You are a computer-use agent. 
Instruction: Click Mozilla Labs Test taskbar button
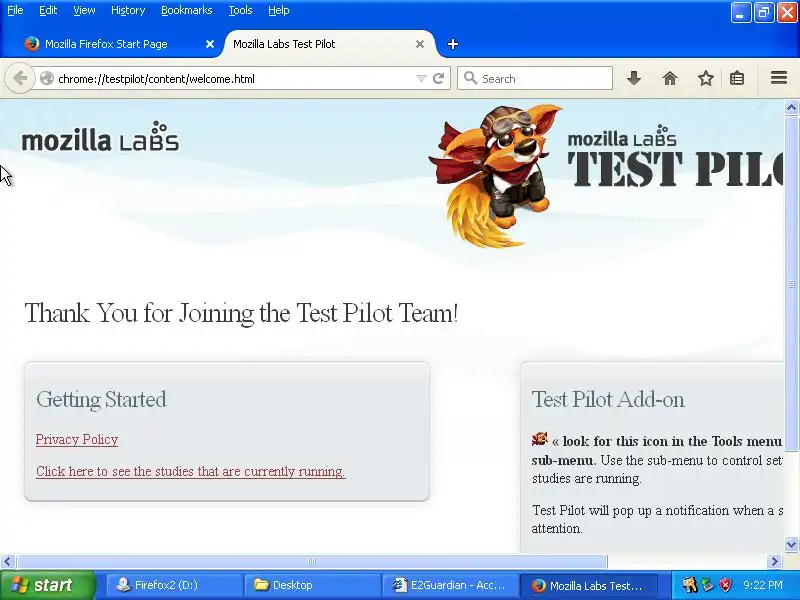[x=588, y=585]
